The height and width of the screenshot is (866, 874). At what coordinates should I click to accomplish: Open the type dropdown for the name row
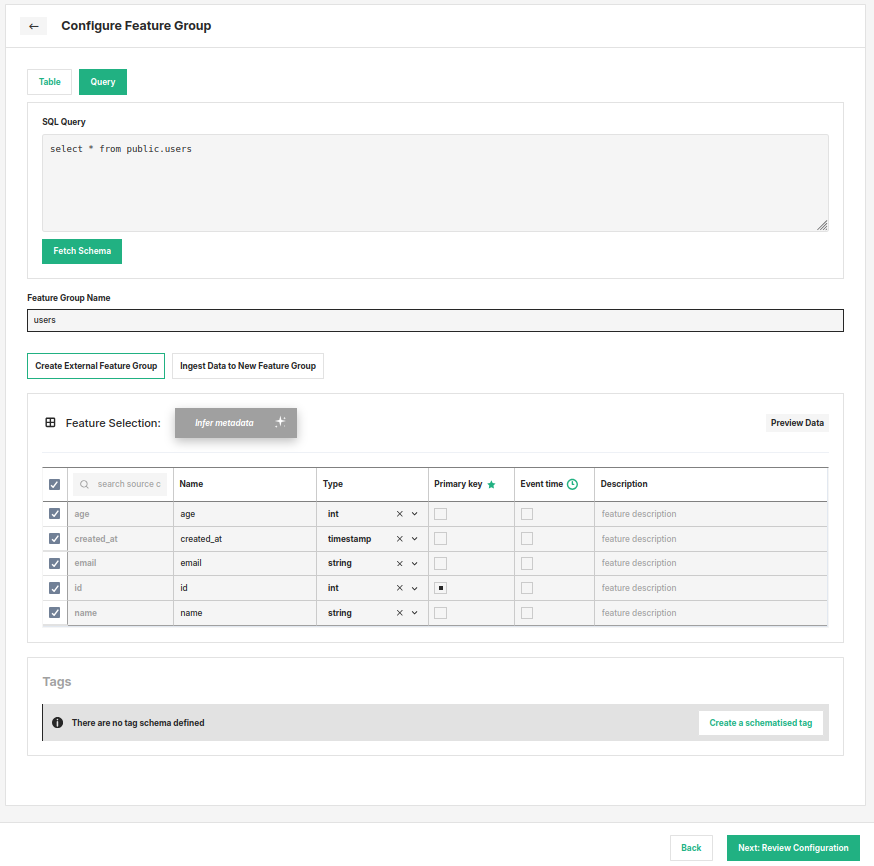click(414, 612)
